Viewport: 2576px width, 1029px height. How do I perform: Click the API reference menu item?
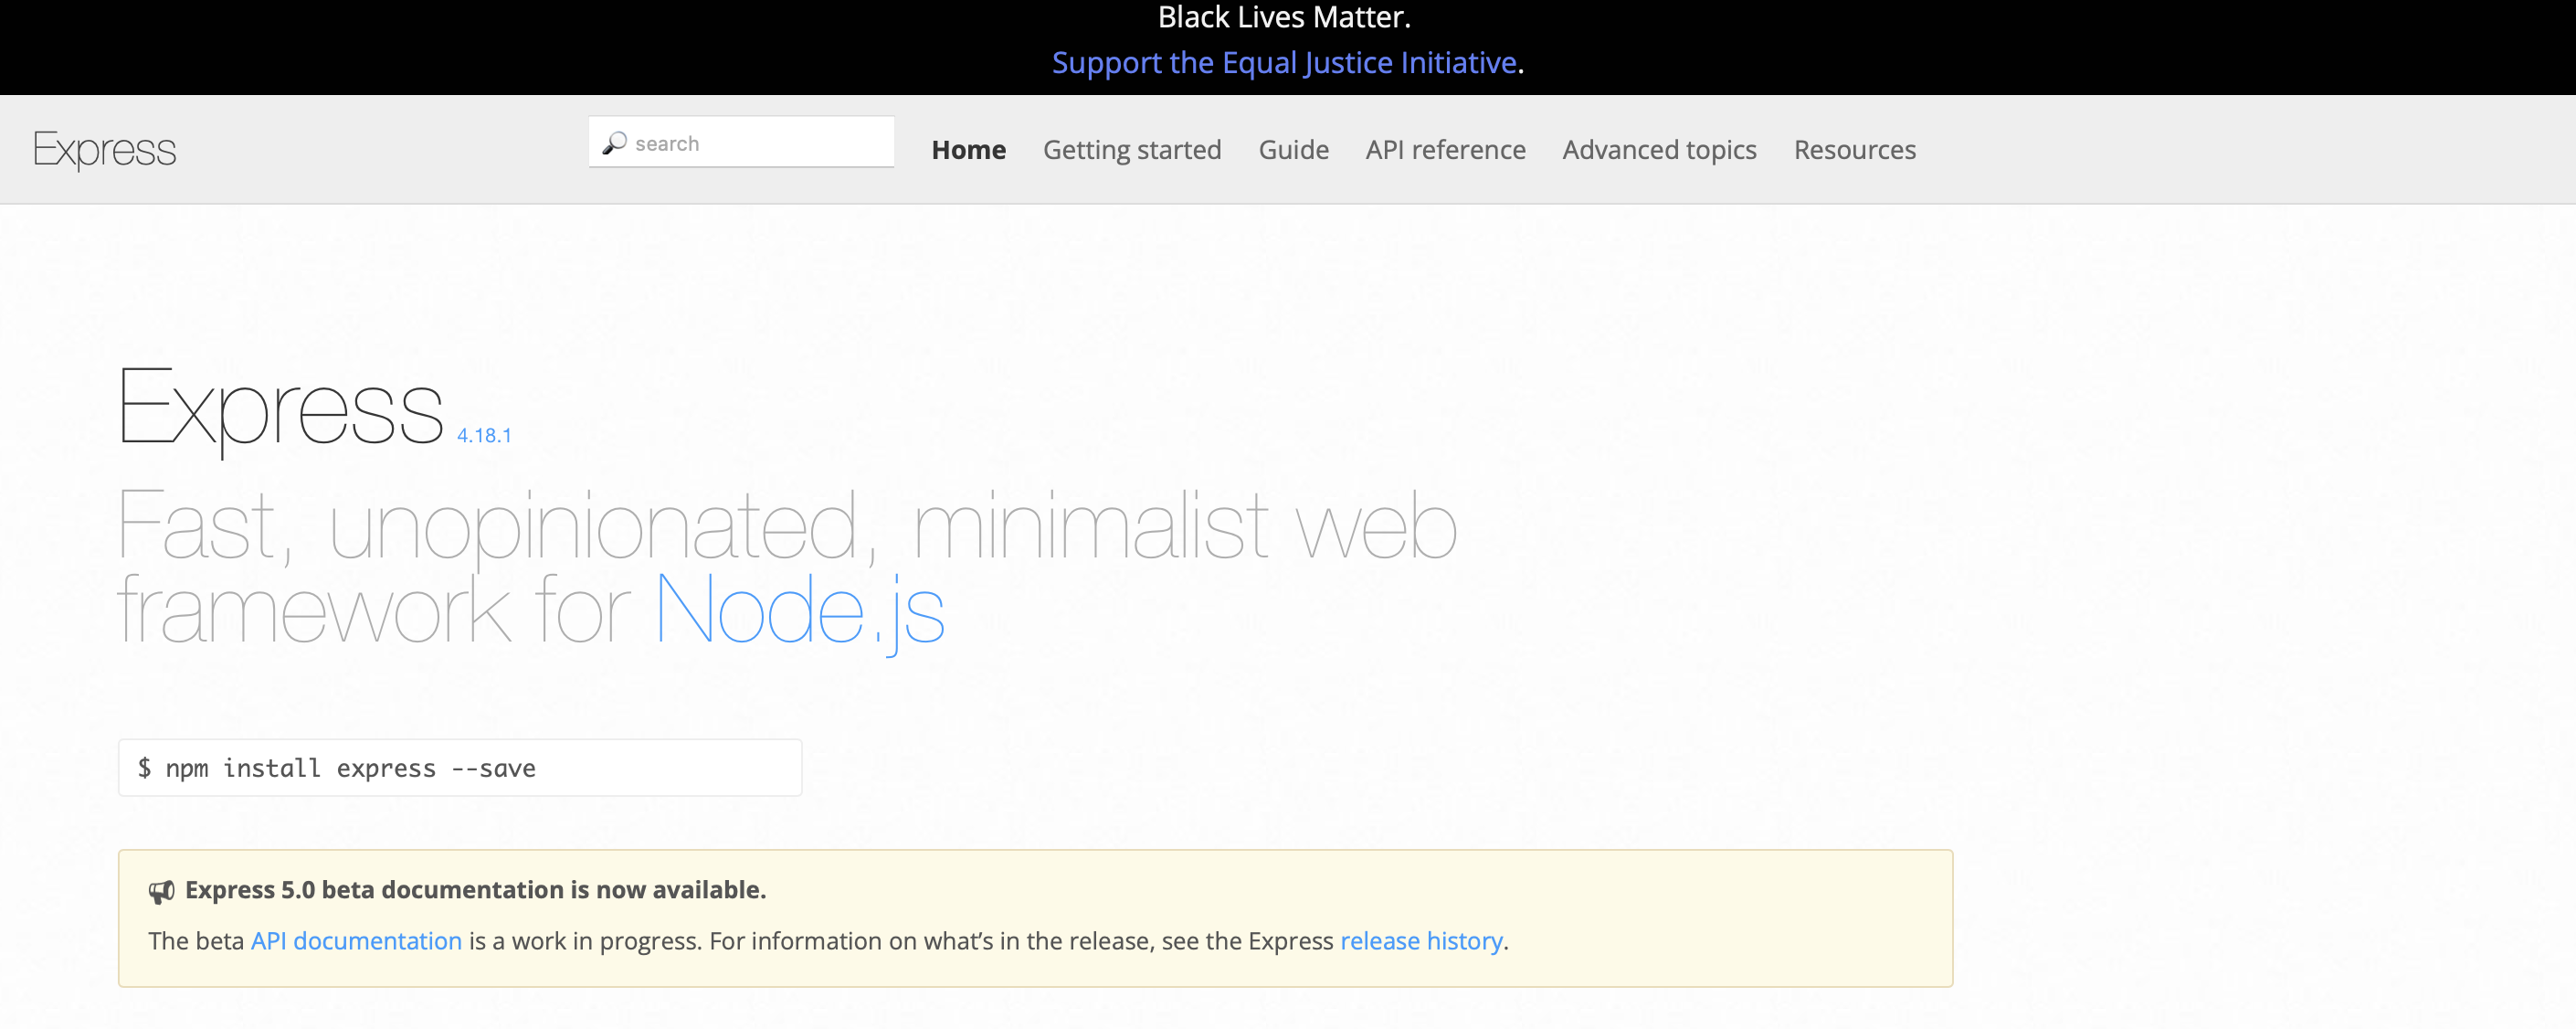click(x=1444, y=148)
